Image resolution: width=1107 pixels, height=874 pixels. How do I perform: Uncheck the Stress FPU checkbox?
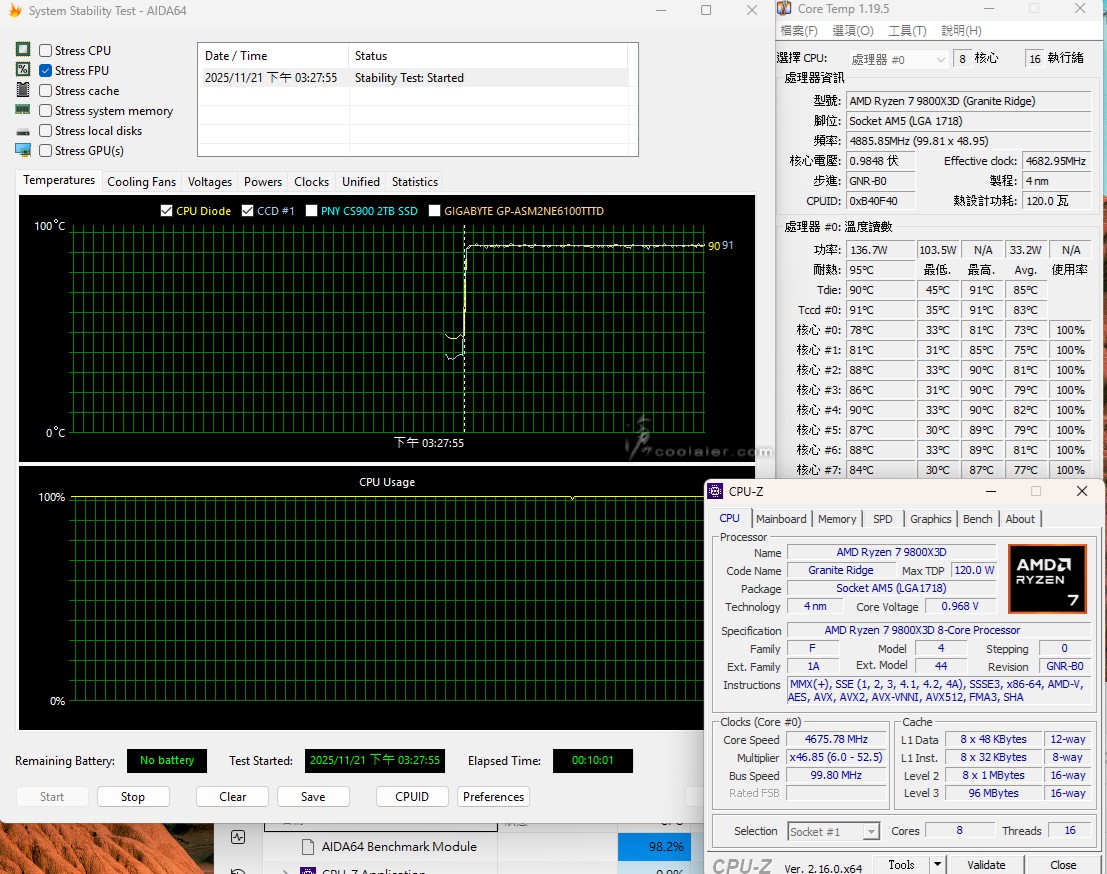coord(46,71)
